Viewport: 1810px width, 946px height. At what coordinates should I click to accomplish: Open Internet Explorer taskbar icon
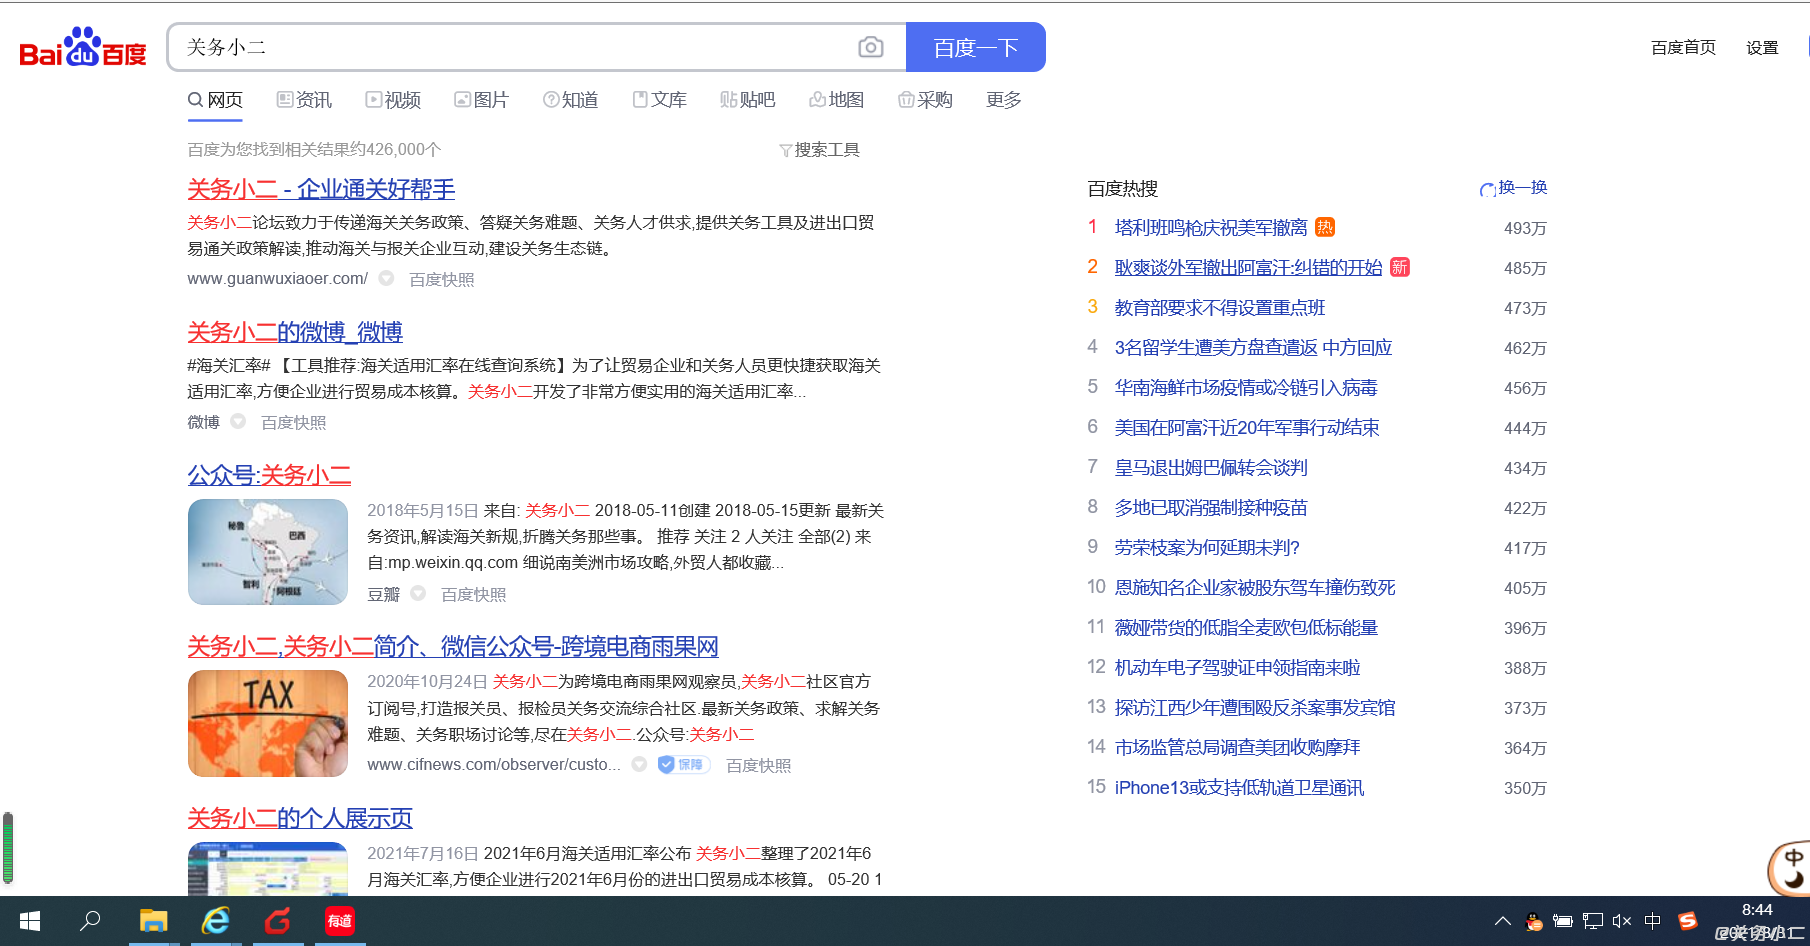pyautogui.click(x=215, y=921)
